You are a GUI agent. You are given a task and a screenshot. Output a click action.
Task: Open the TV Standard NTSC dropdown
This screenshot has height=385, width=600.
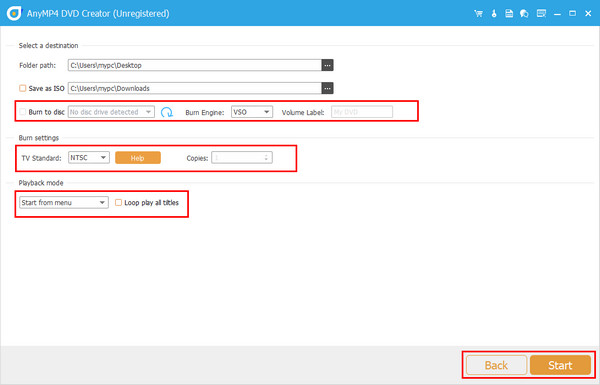pyautogui.click(x=89, y=158)
